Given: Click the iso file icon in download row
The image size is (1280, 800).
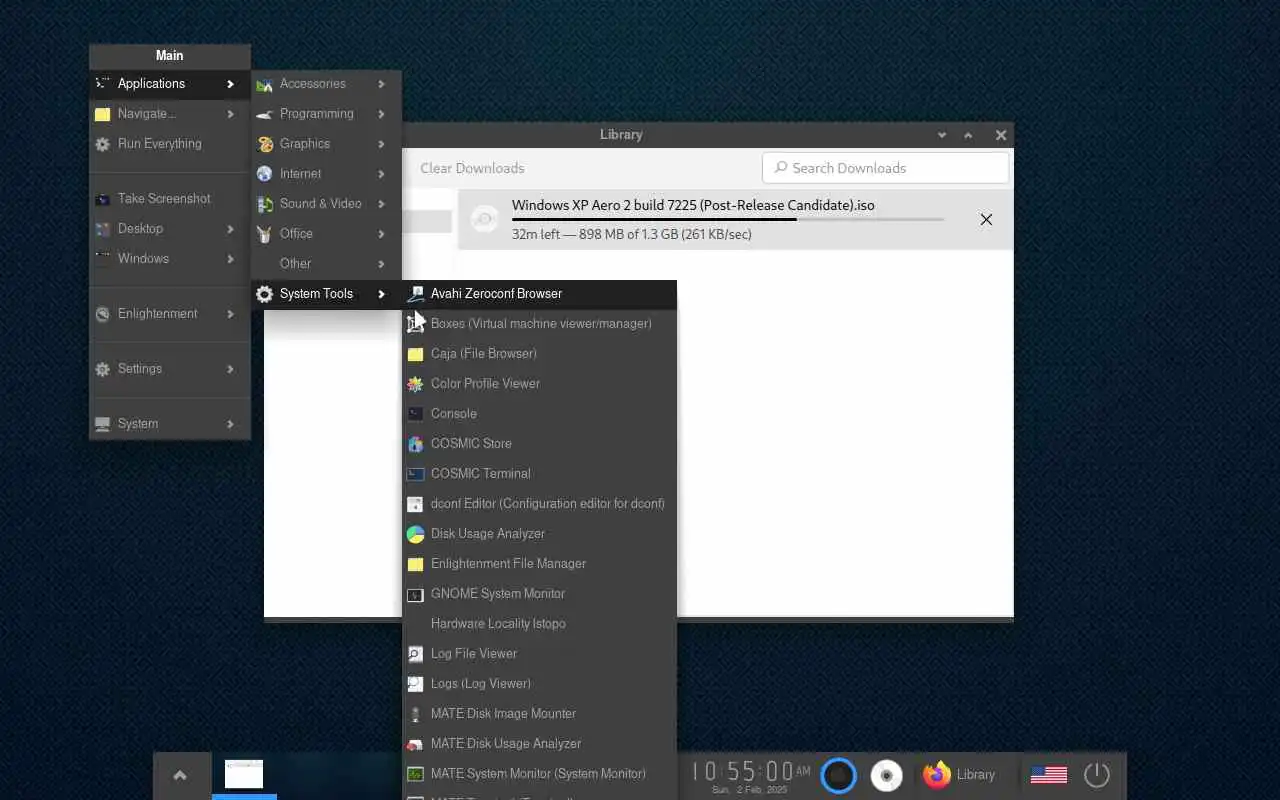Looking at the screenshot, I should [484, 219].
